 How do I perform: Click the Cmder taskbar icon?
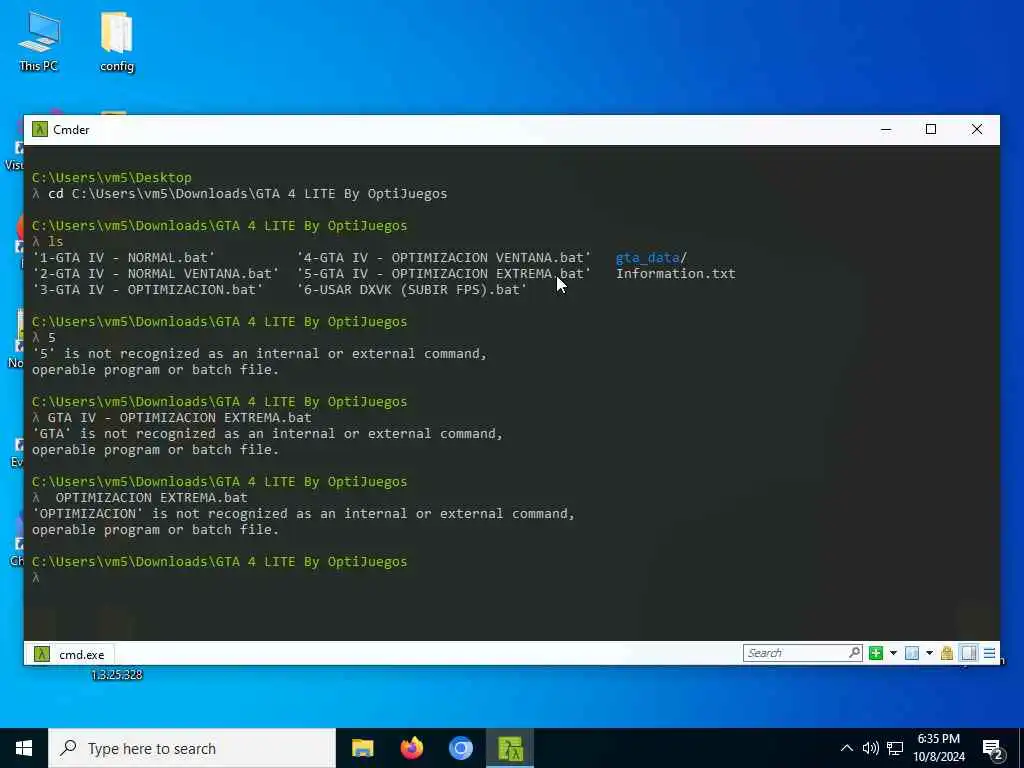(510, 748)
